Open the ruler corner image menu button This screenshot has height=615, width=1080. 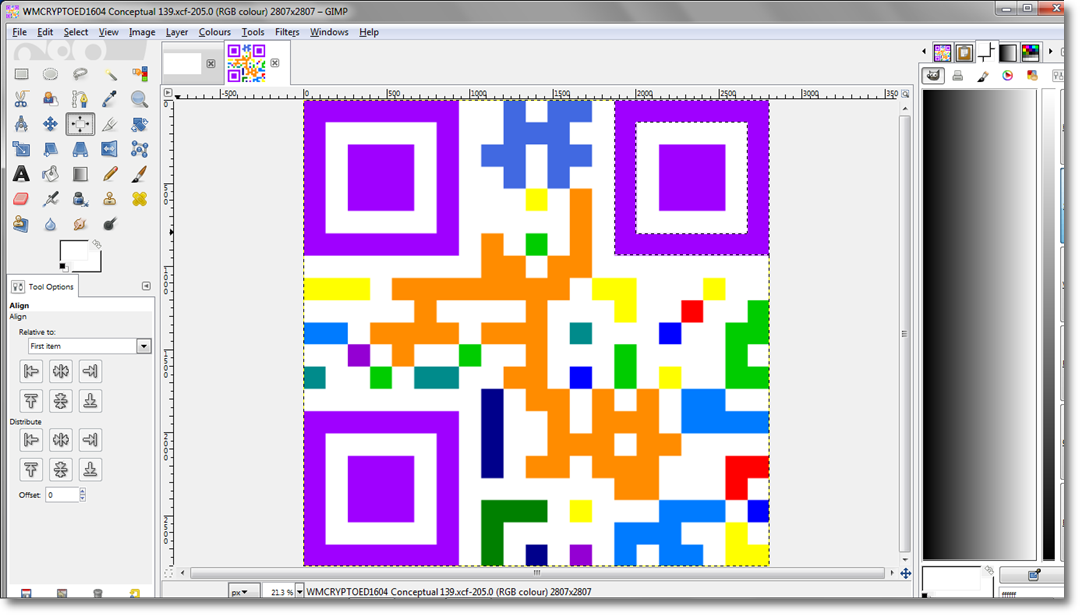pyautogui.click(x=168, y=92)
